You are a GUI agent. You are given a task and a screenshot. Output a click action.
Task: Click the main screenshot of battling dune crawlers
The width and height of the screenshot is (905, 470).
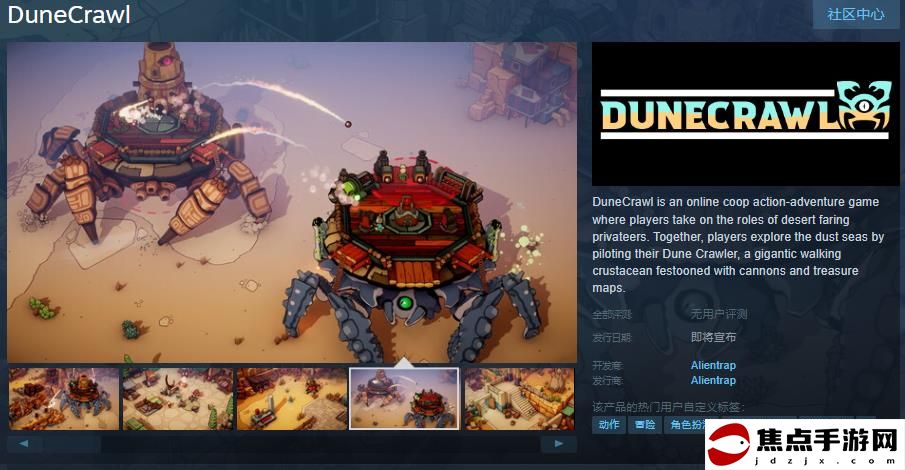pyautogui.click(x=292, y=202)
